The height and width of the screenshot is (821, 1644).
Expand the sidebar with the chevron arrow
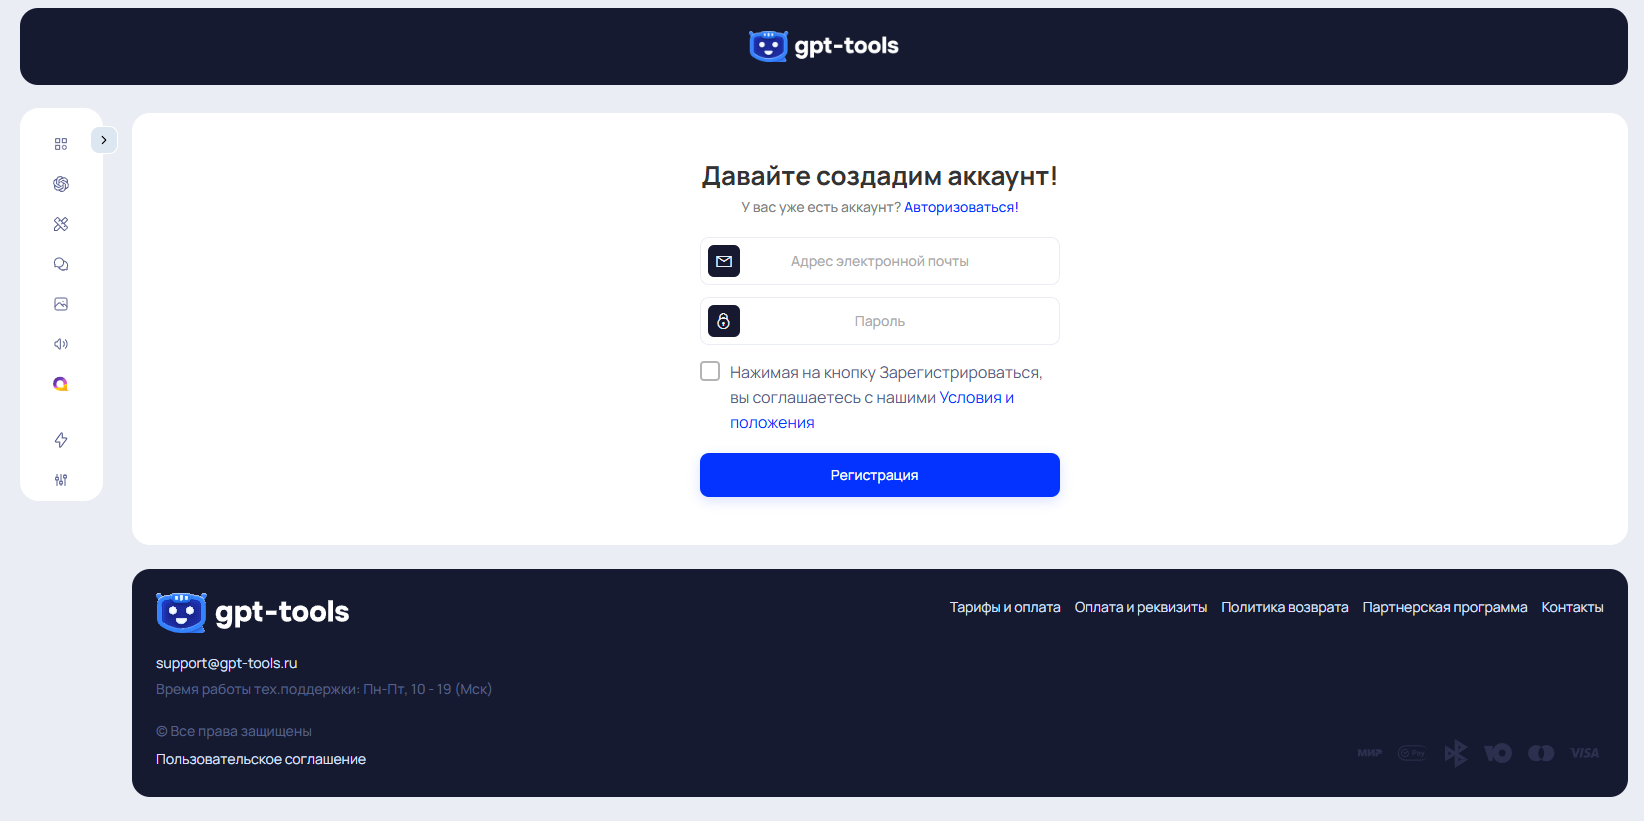coord(104,140)
